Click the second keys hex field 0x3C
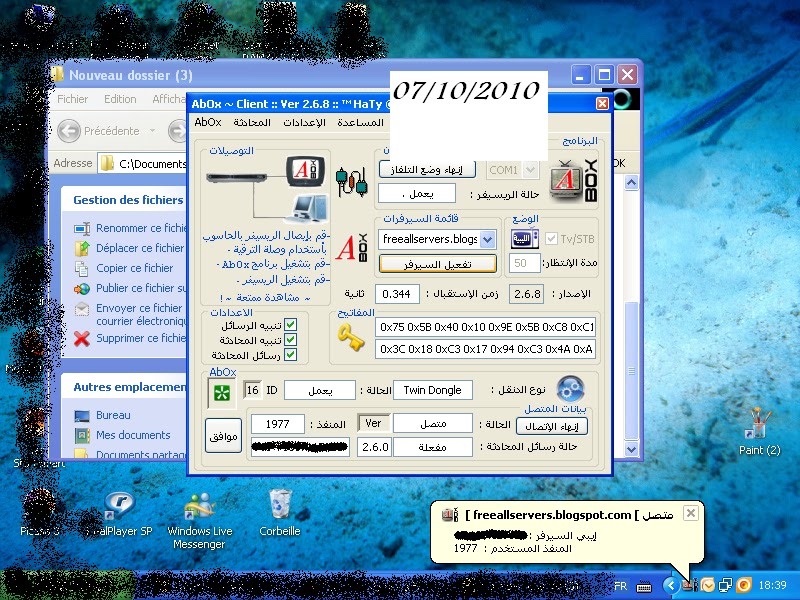The image size is (800, 600). [x=485, y=349]
